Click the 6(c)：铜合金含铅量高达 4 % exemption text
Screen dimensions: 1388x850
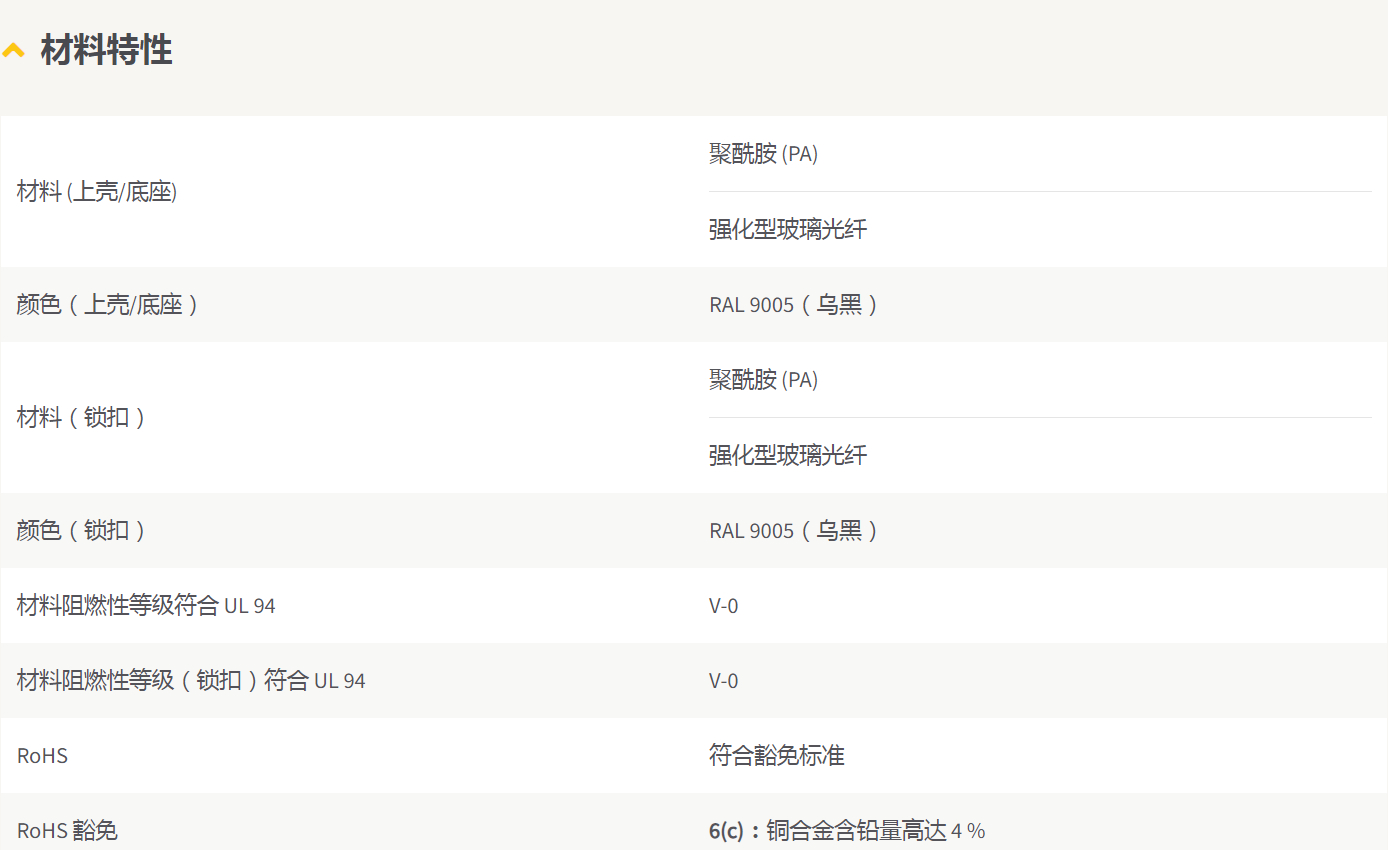847,831
